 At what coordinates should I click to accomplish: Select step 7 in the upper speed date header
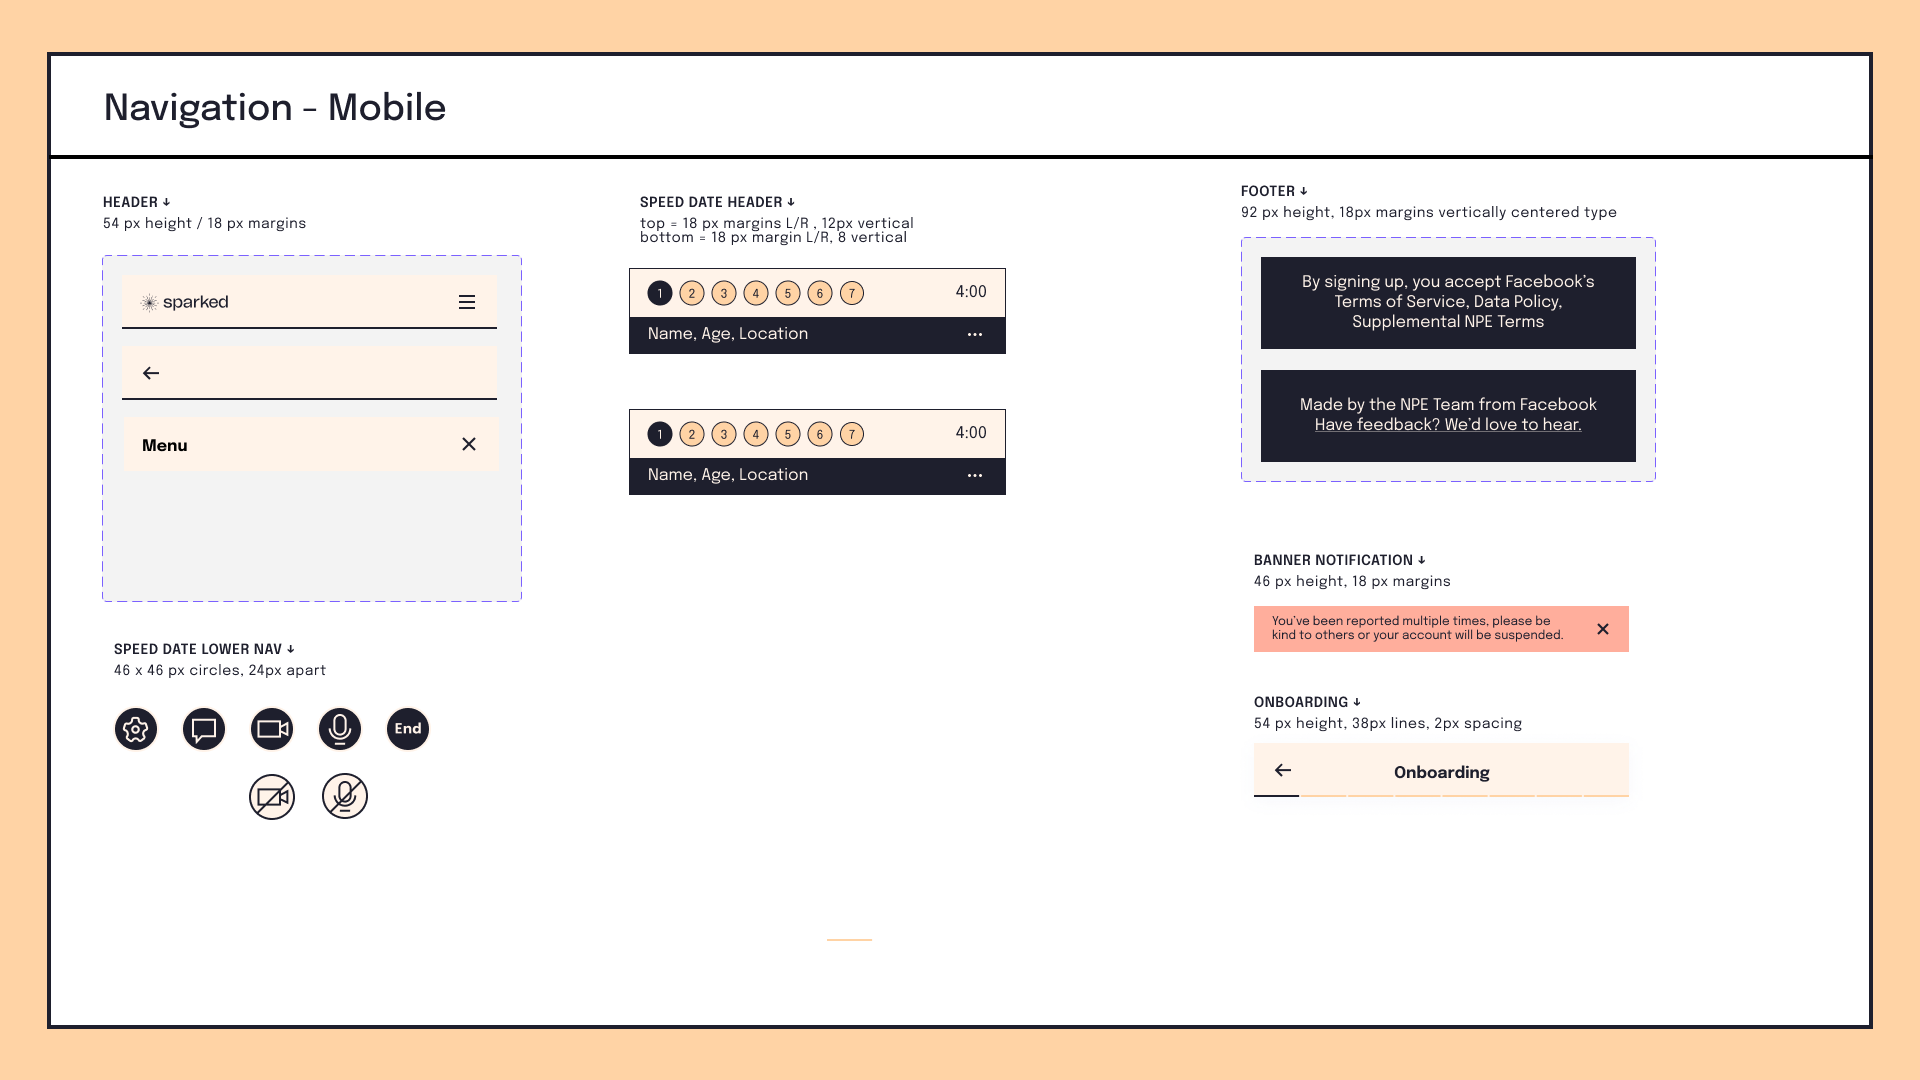[852, 293]
